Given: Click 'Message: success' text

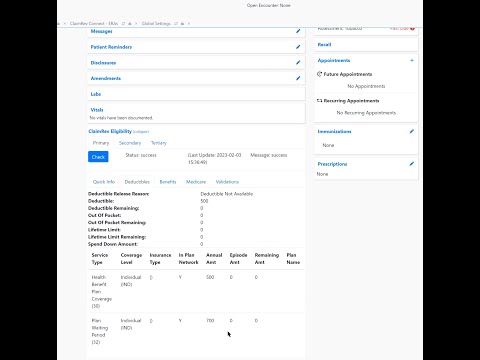Looking at the screenshot, I should coord(269,155).
